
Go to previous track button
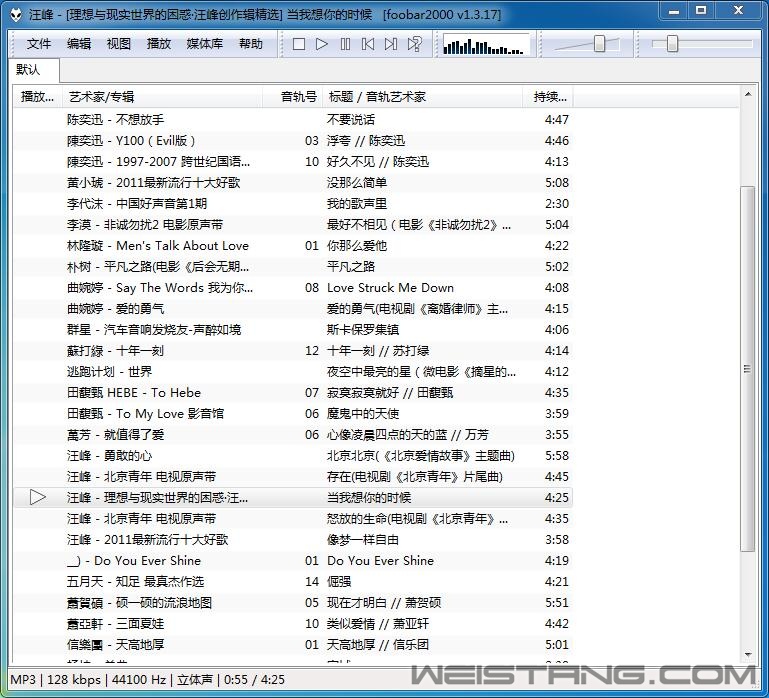click(x=368, y=44)
